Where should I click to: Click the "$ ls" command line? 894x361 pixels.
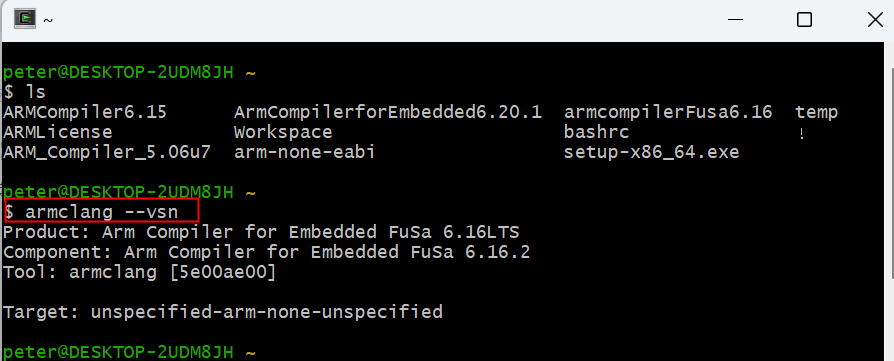tap(24, 92)
